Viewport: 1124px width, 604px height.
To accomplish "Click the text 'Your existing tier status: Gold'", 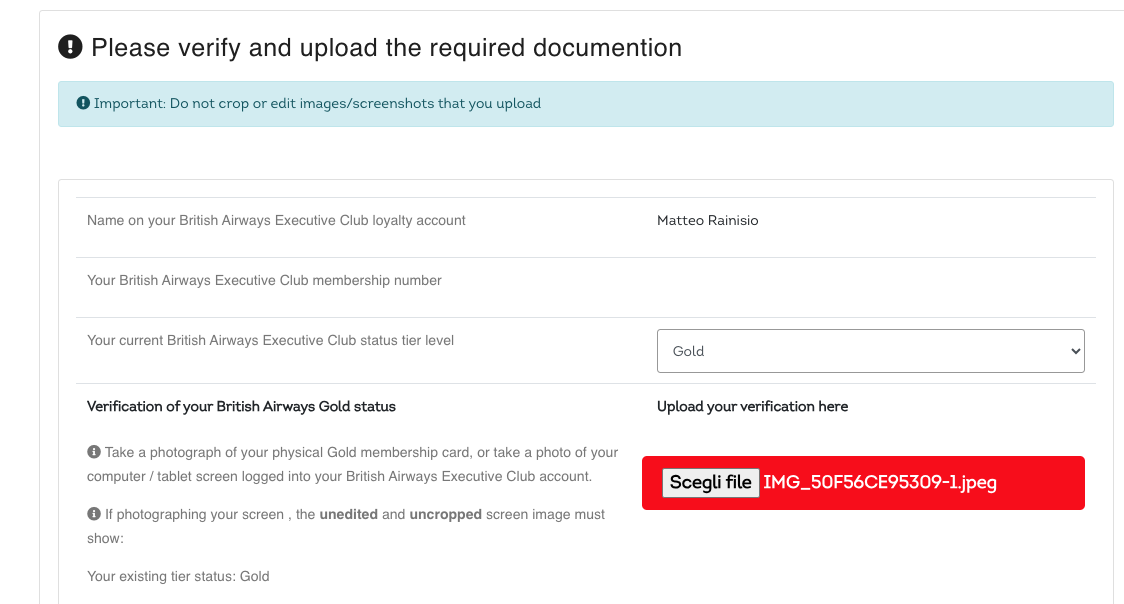I will (178, 577).
